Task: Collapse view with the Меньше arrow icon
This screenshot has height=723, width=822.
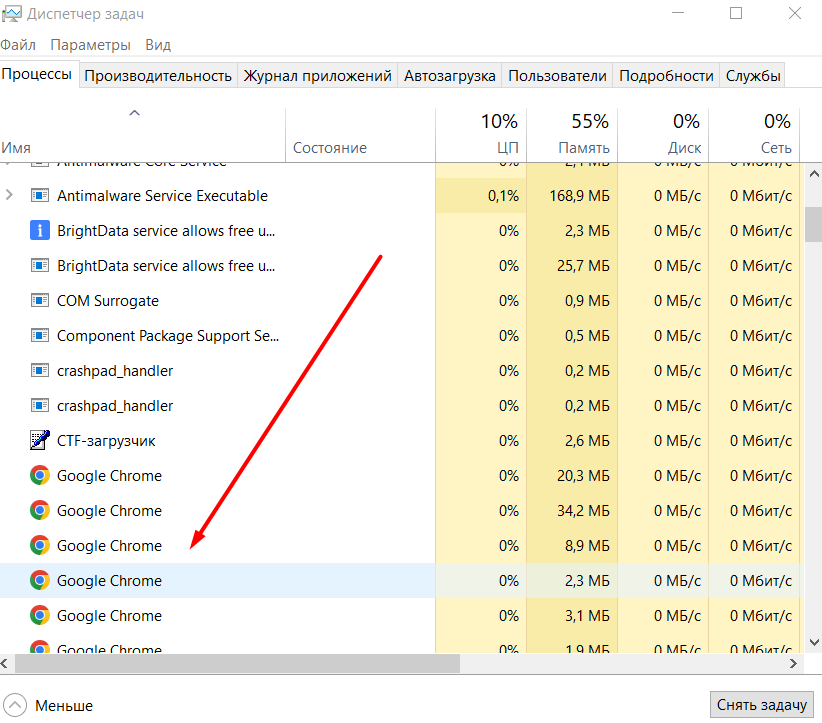Action: (15, 705)
